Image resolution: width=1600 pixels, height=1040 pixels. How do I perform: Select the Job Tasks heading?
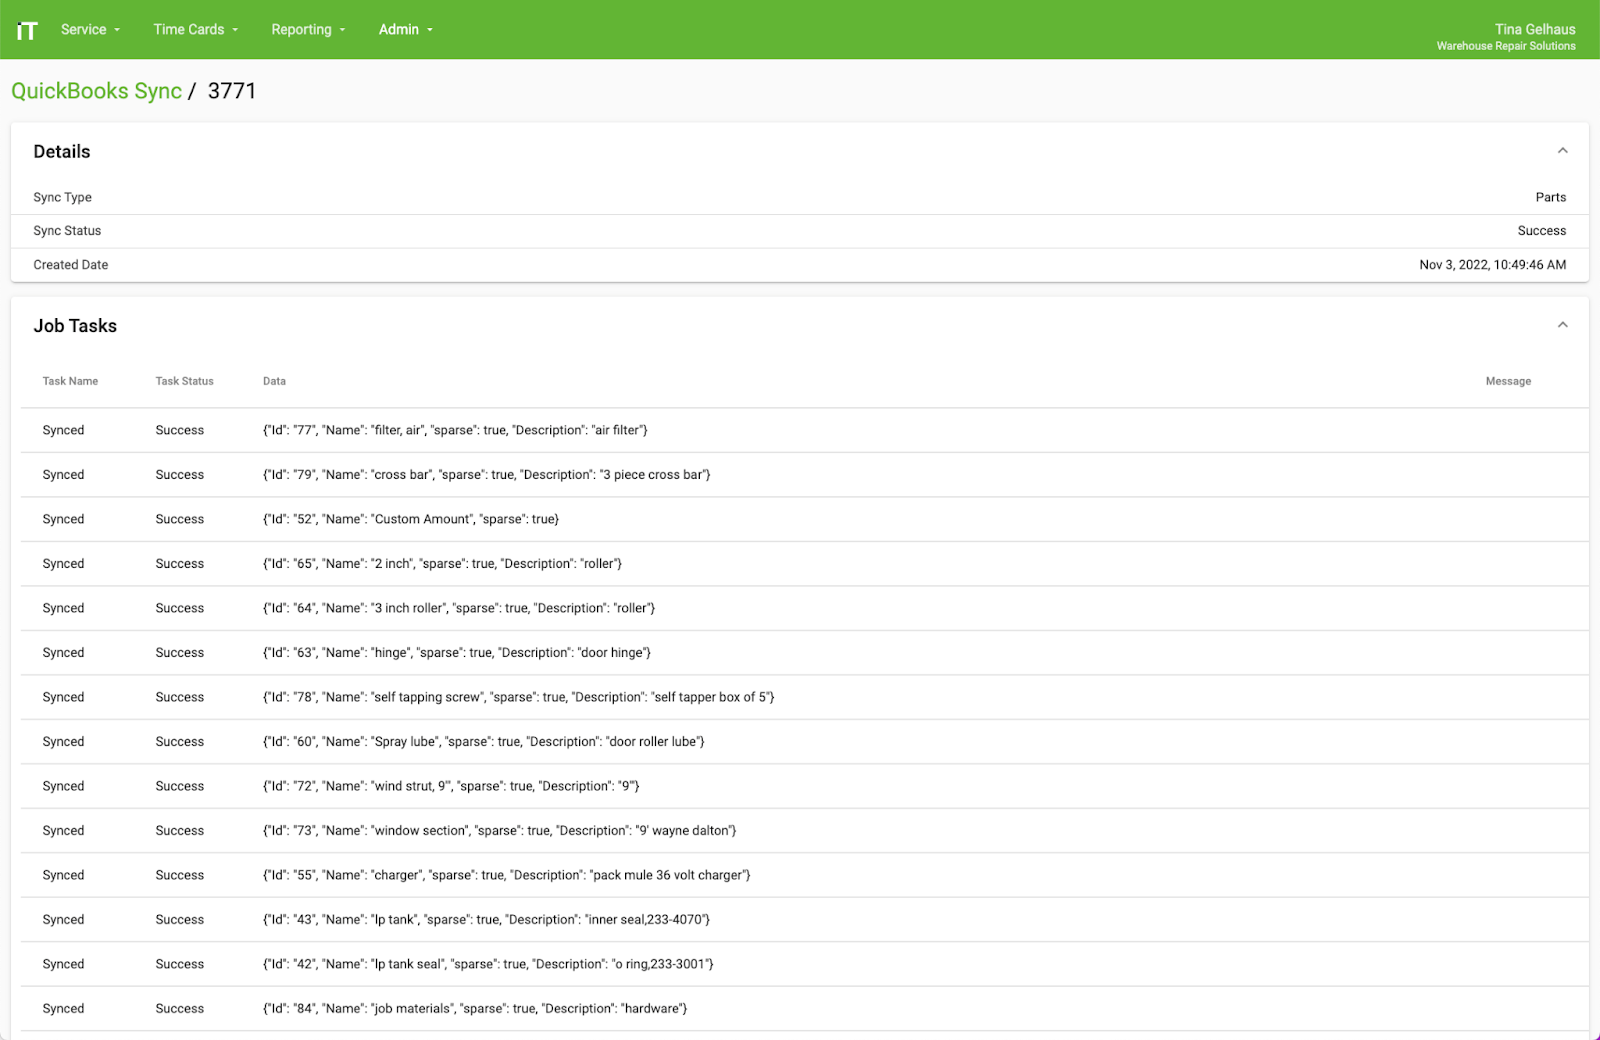tap(75, 326)
